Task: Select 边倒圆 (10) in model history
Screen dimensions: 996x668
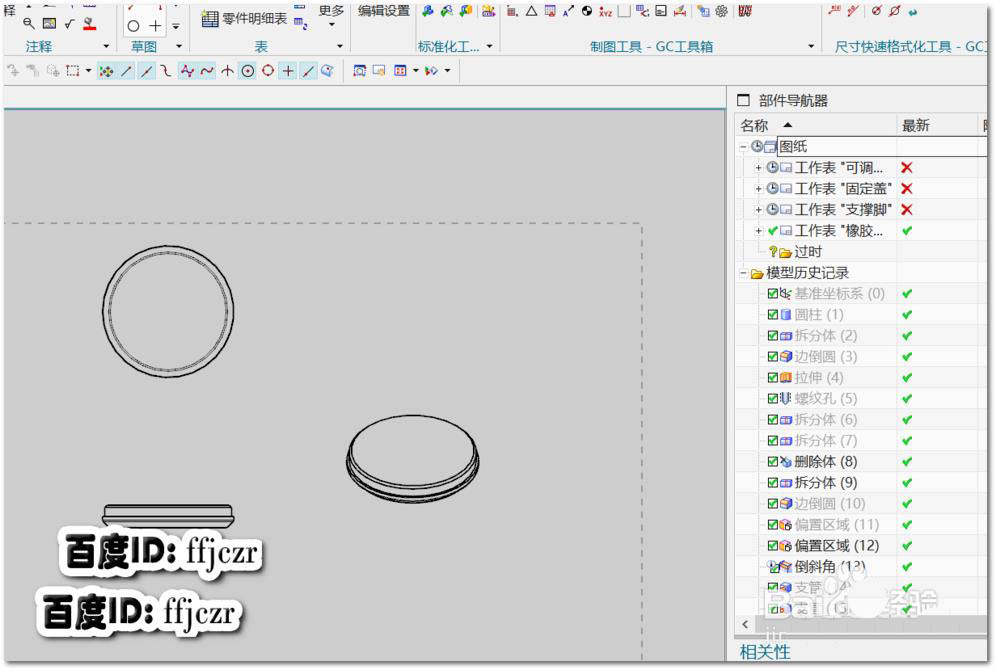Action: click(x=830, y=504)
